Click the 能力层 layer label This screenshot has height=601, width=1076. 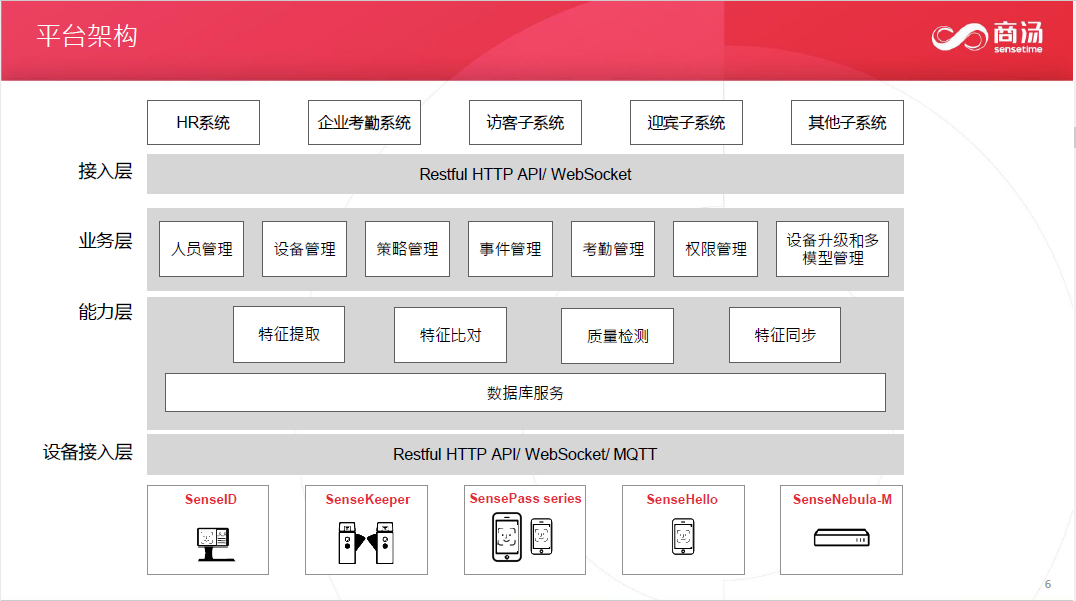[105, 312]
